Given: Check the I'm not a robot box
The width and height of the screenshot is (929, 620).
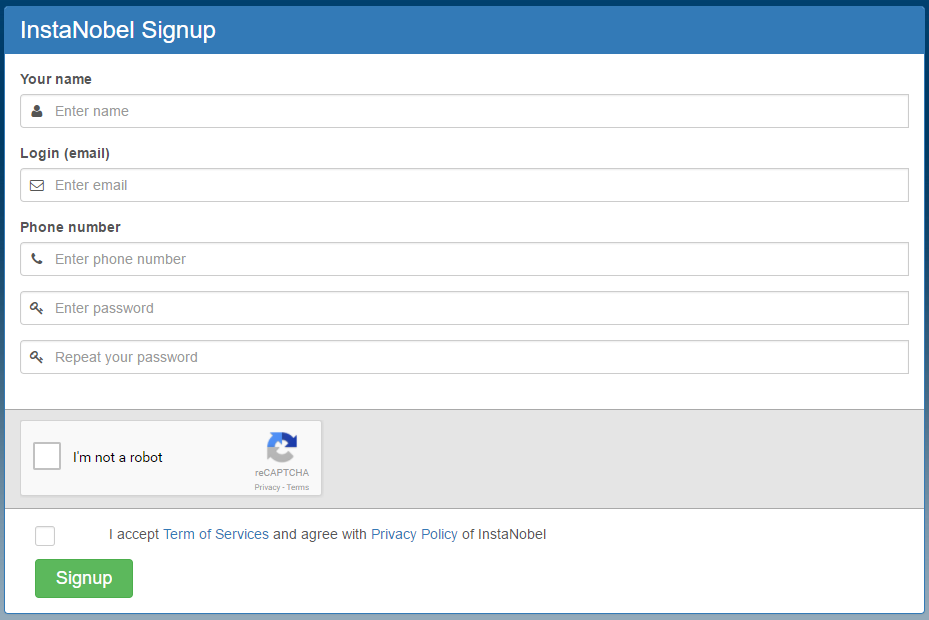Looking at the screenshot, I should (x=47, y=456).
